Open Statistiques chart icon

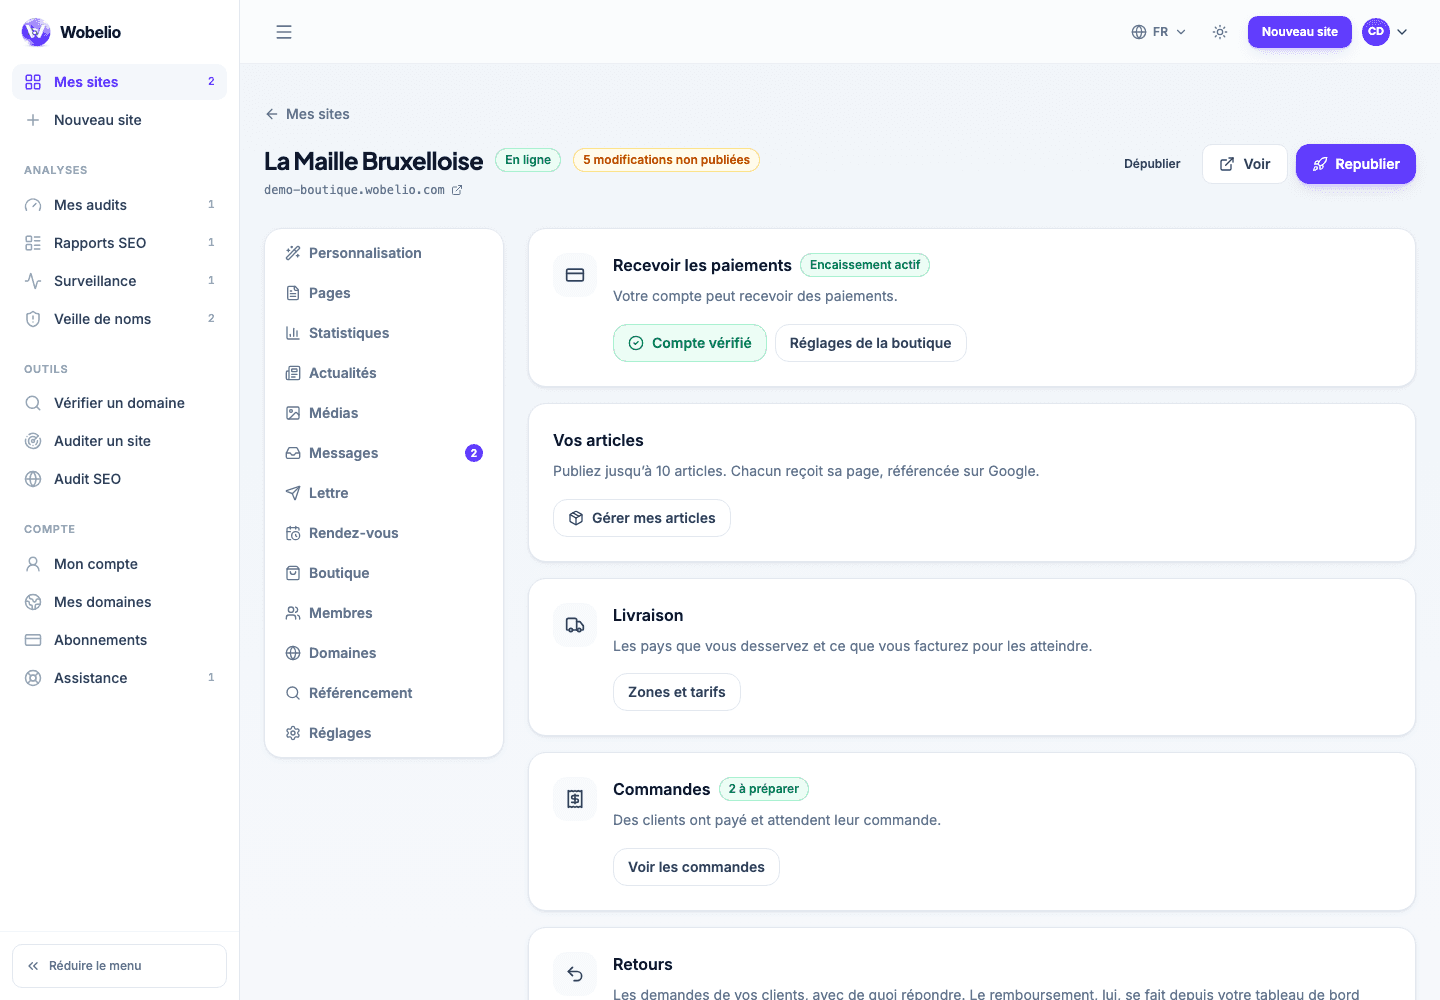coord(293,333)
